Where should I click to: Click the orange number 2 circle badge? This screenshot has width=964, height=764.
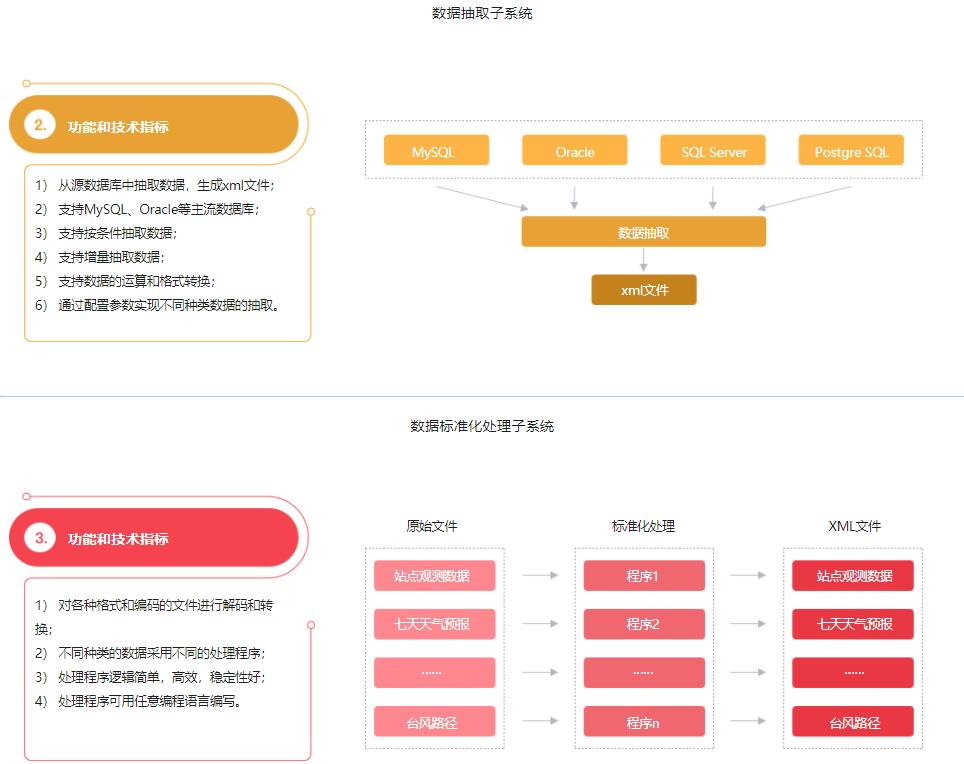[40, 125]
